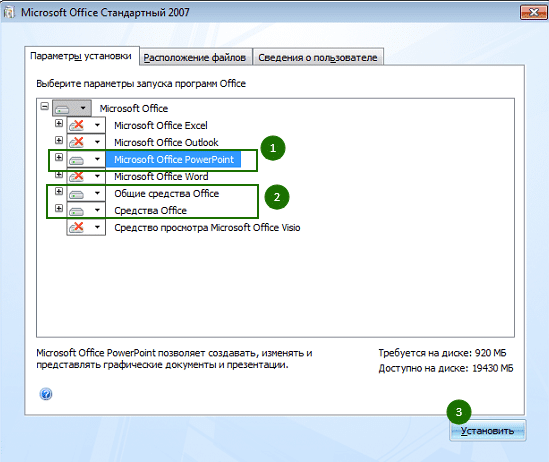The width and height of the screenshot is (549, 462).
Task: Click the Требуется на диске: 920 МБ text
Action: click(x=442, y=353)
